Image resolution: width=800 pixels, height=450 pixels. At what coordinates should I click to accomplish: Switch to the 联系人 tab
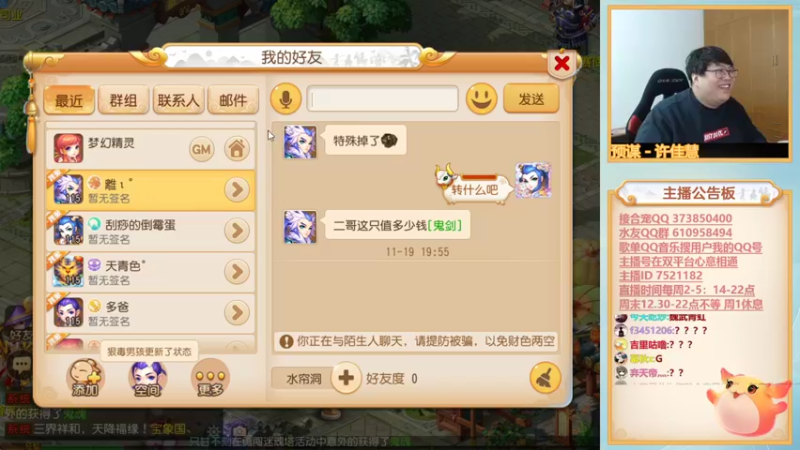pyautogui.click(x=179, y=100)
